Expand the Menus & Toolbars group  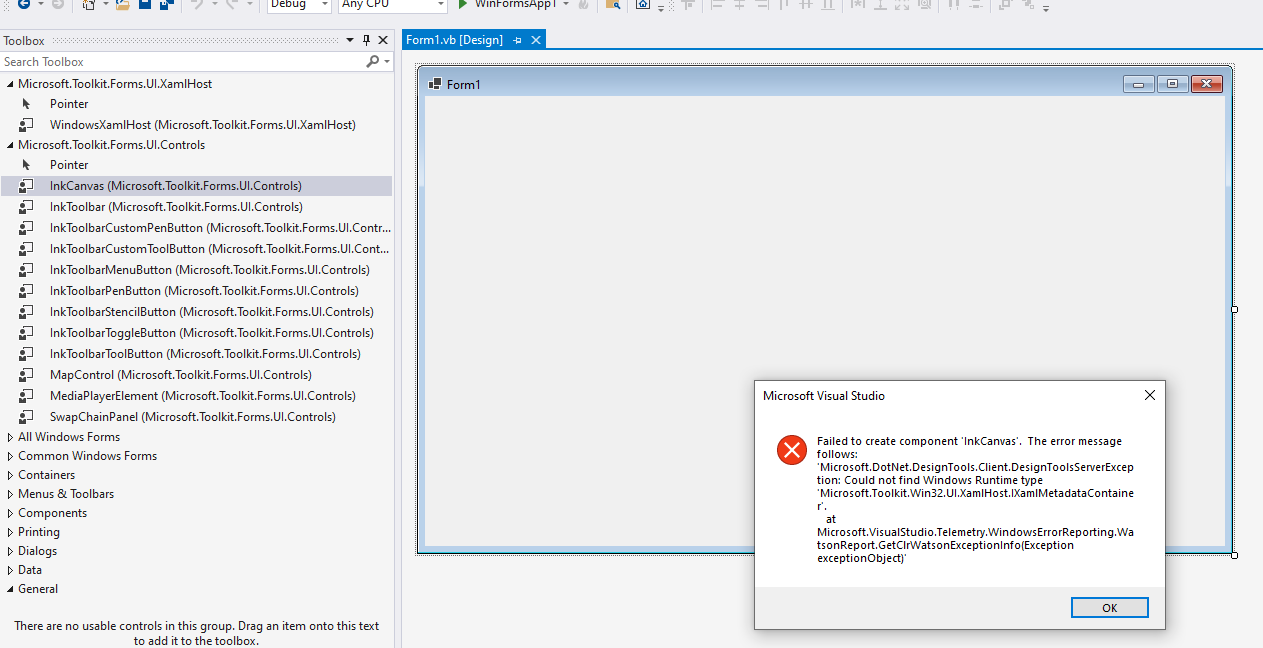[x=10, y=494]
